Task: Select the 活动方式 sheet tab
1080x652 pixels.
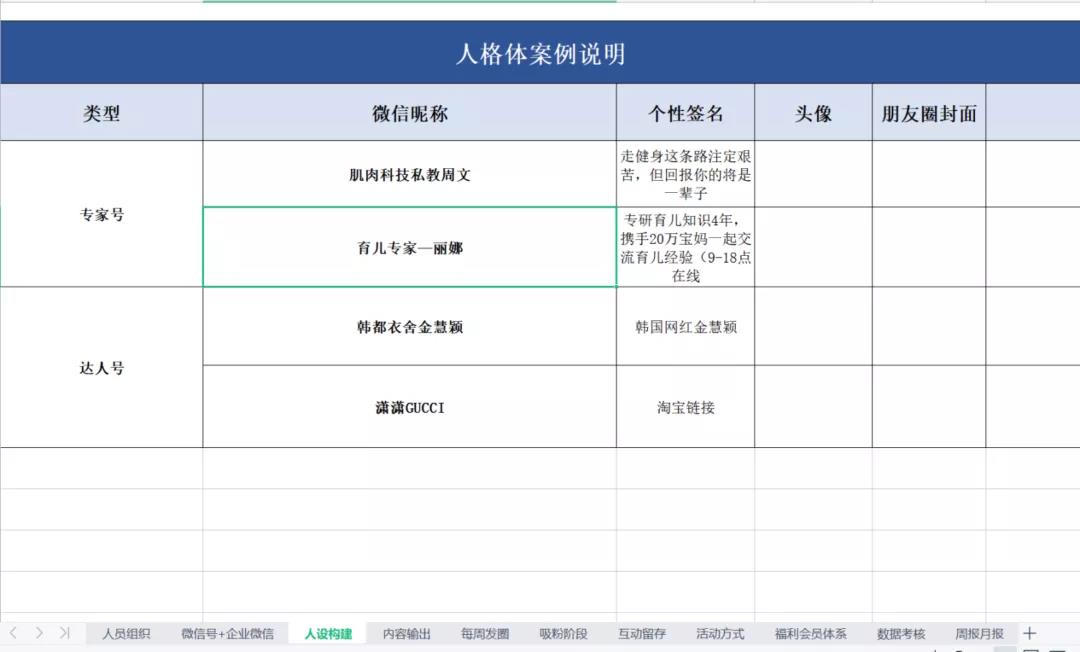Action: 720,634
